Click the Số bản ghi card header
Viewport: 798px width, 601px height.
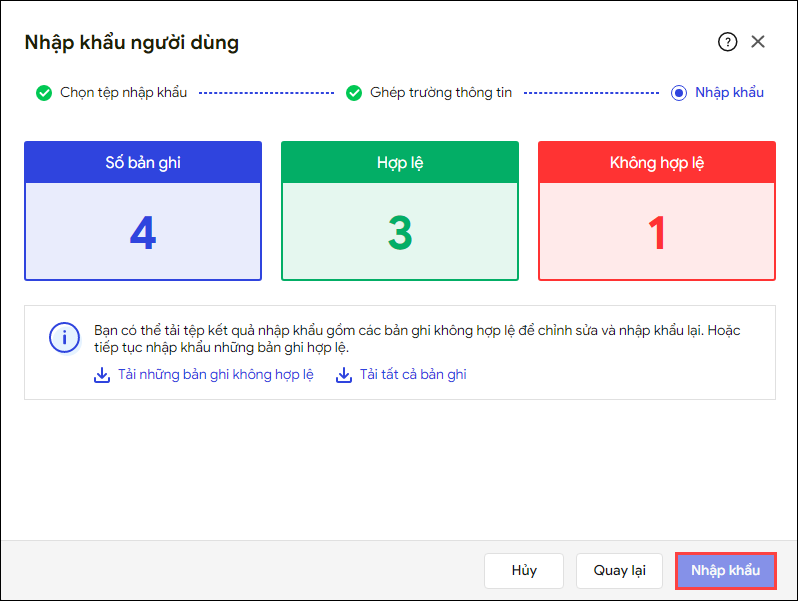(x=143, y=162)
